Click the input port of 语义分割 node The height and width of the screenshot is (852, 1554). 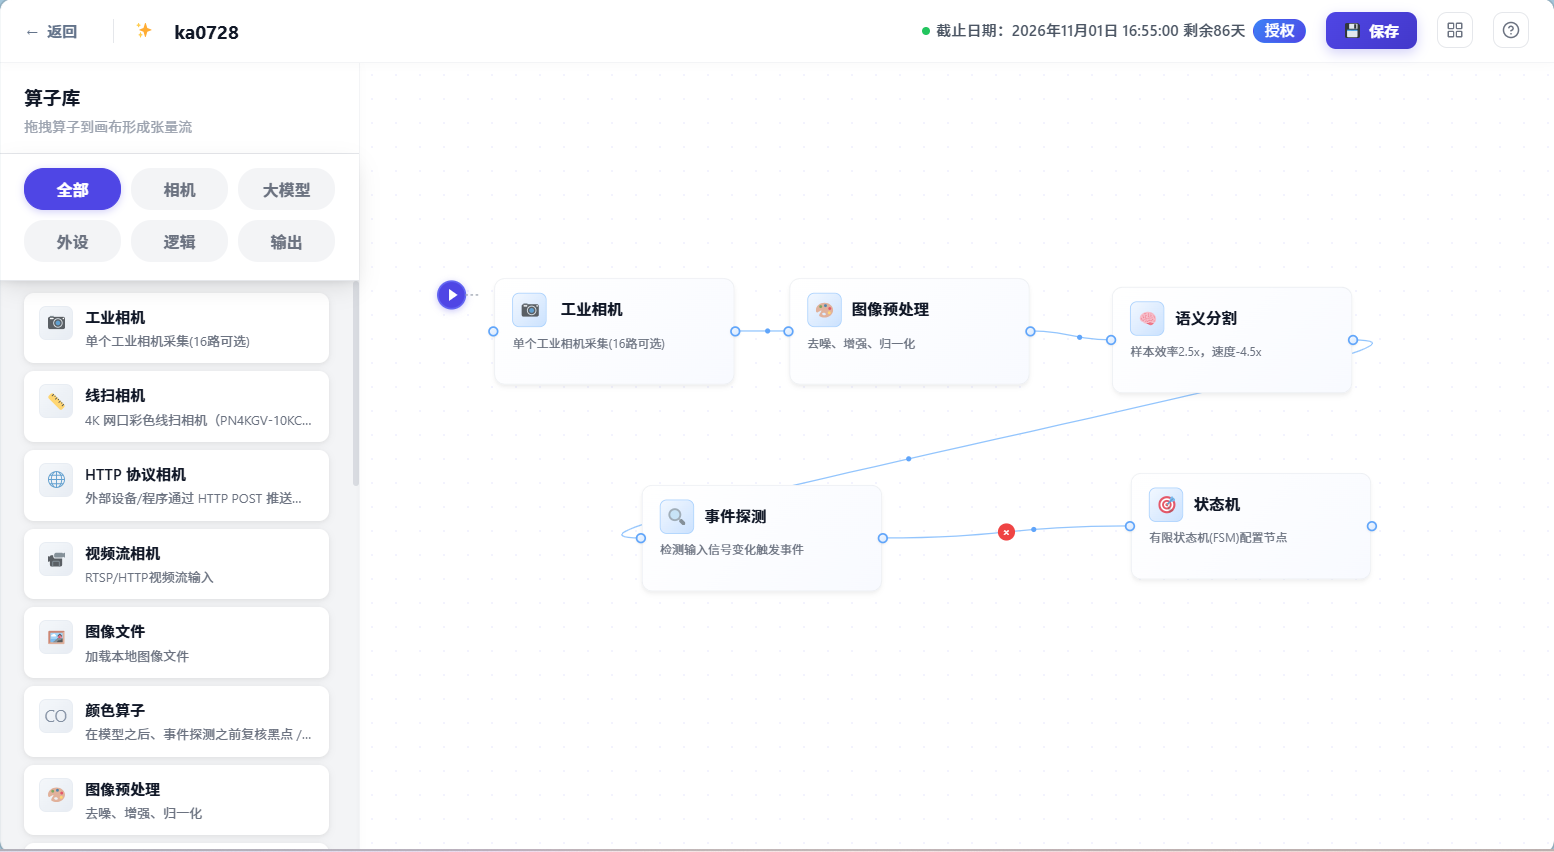(x=1111, y=340)
